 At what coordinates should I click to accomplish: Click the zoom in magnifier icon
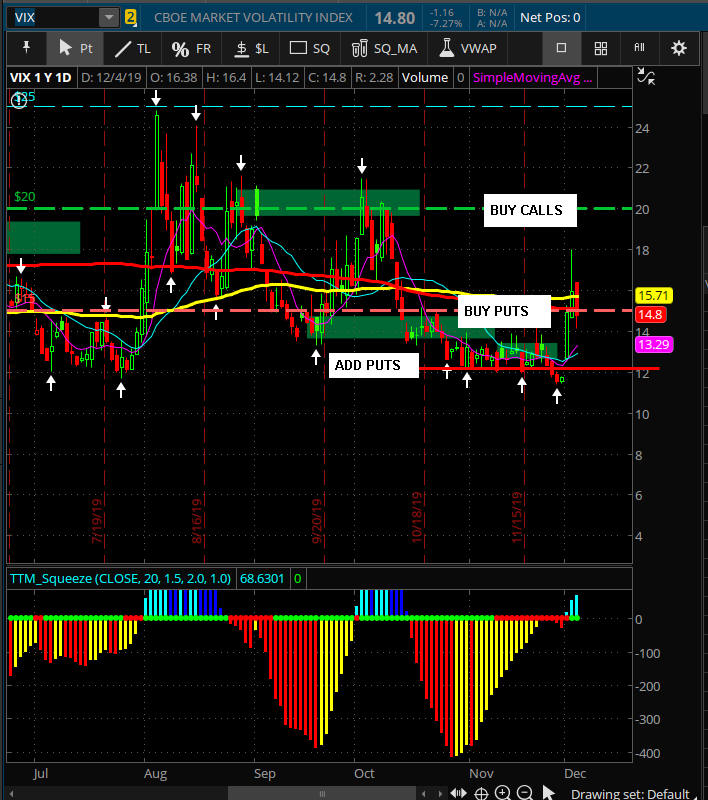pos(503,794)
